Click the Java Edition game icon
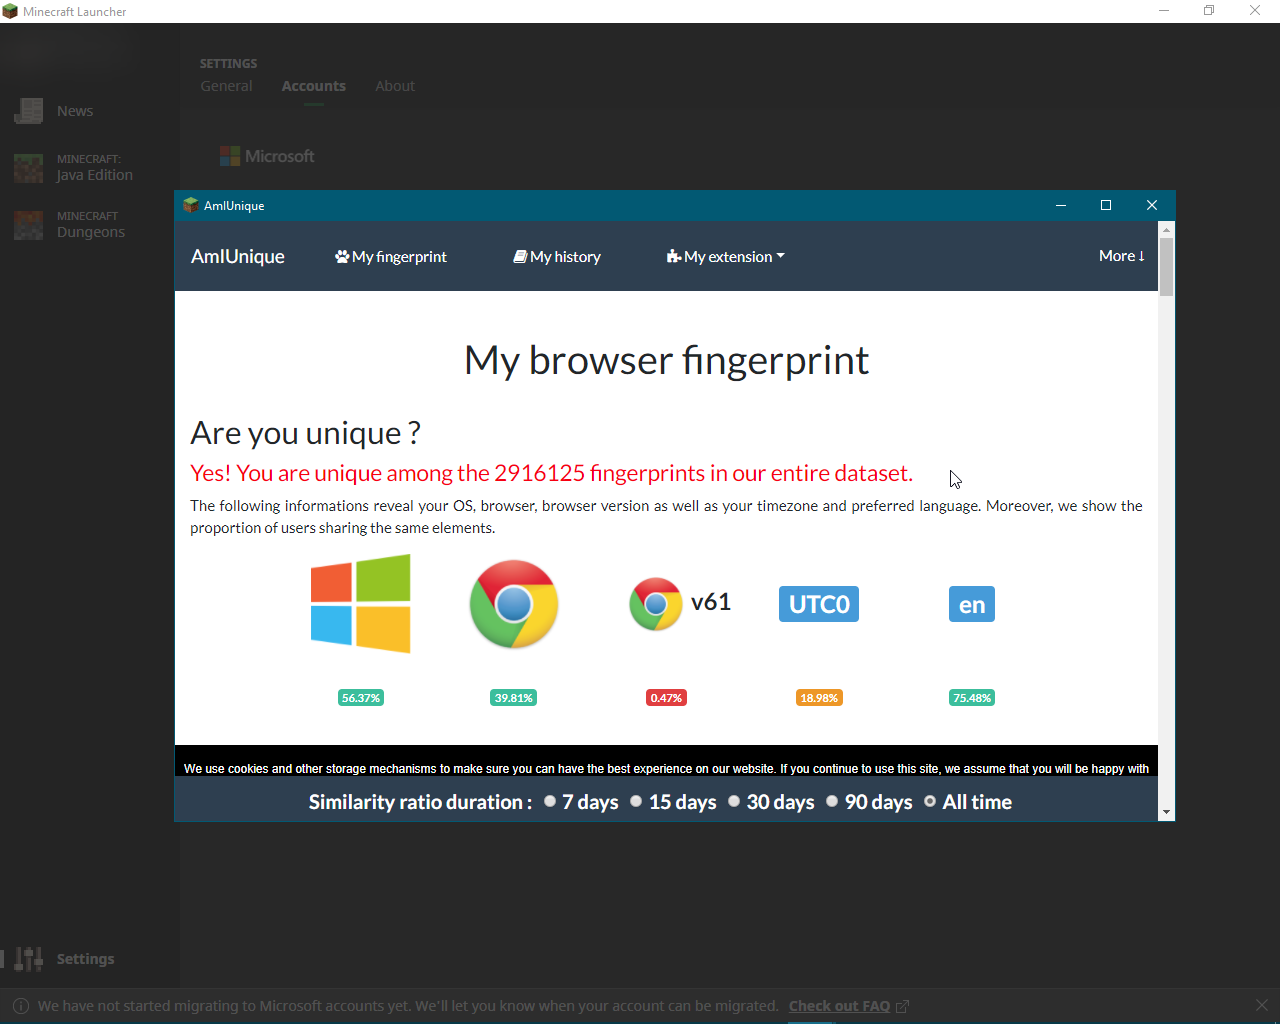Viewport: 1280px width, 1024px height. click(28, 168)
